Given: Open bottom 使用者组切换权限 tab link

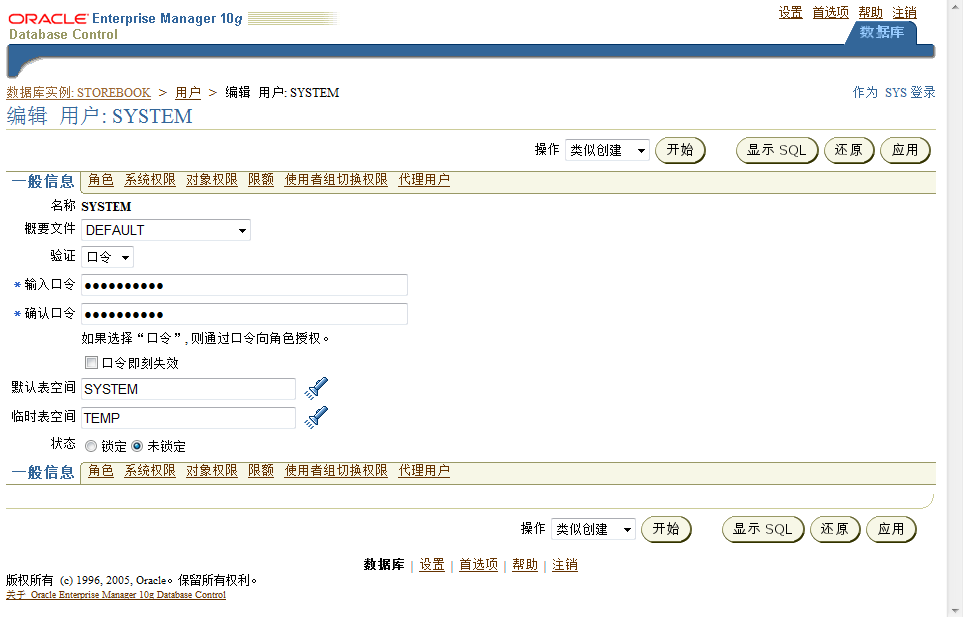Looking at the screenshot, I should 336,471.
